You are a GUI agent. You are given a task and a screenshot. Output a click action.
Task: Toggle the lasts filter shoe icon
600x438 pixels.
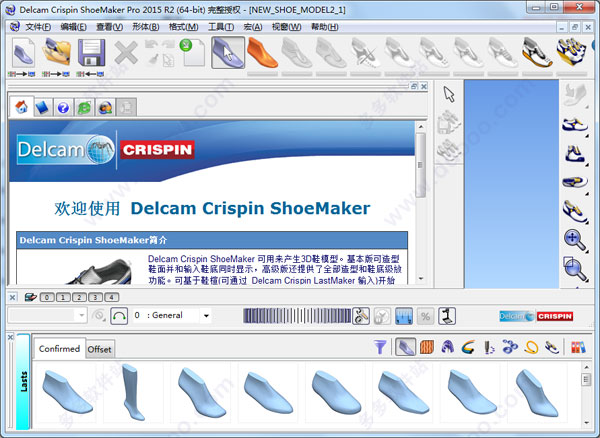coord(405,347)
